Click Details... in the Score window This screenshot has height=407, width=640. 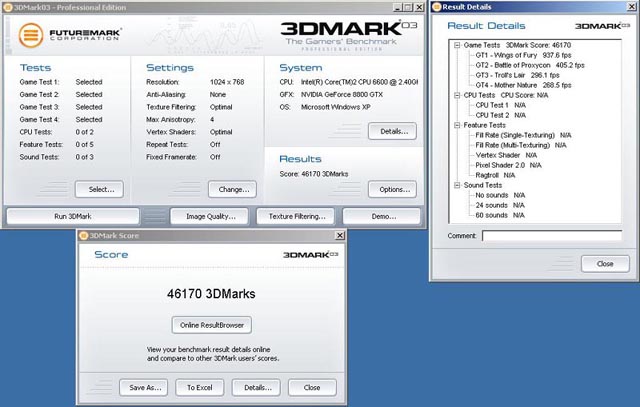coord(256,387)
